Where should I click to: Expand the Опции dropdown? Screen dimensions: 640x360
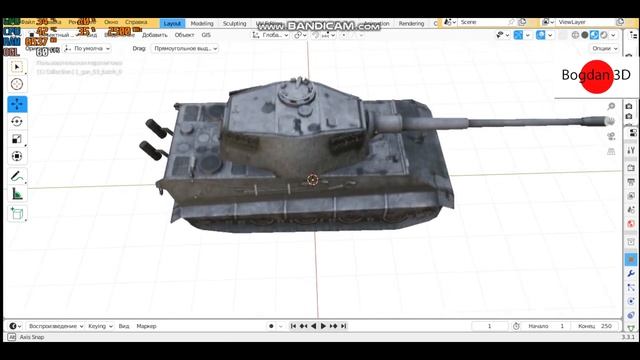[605, 48]
